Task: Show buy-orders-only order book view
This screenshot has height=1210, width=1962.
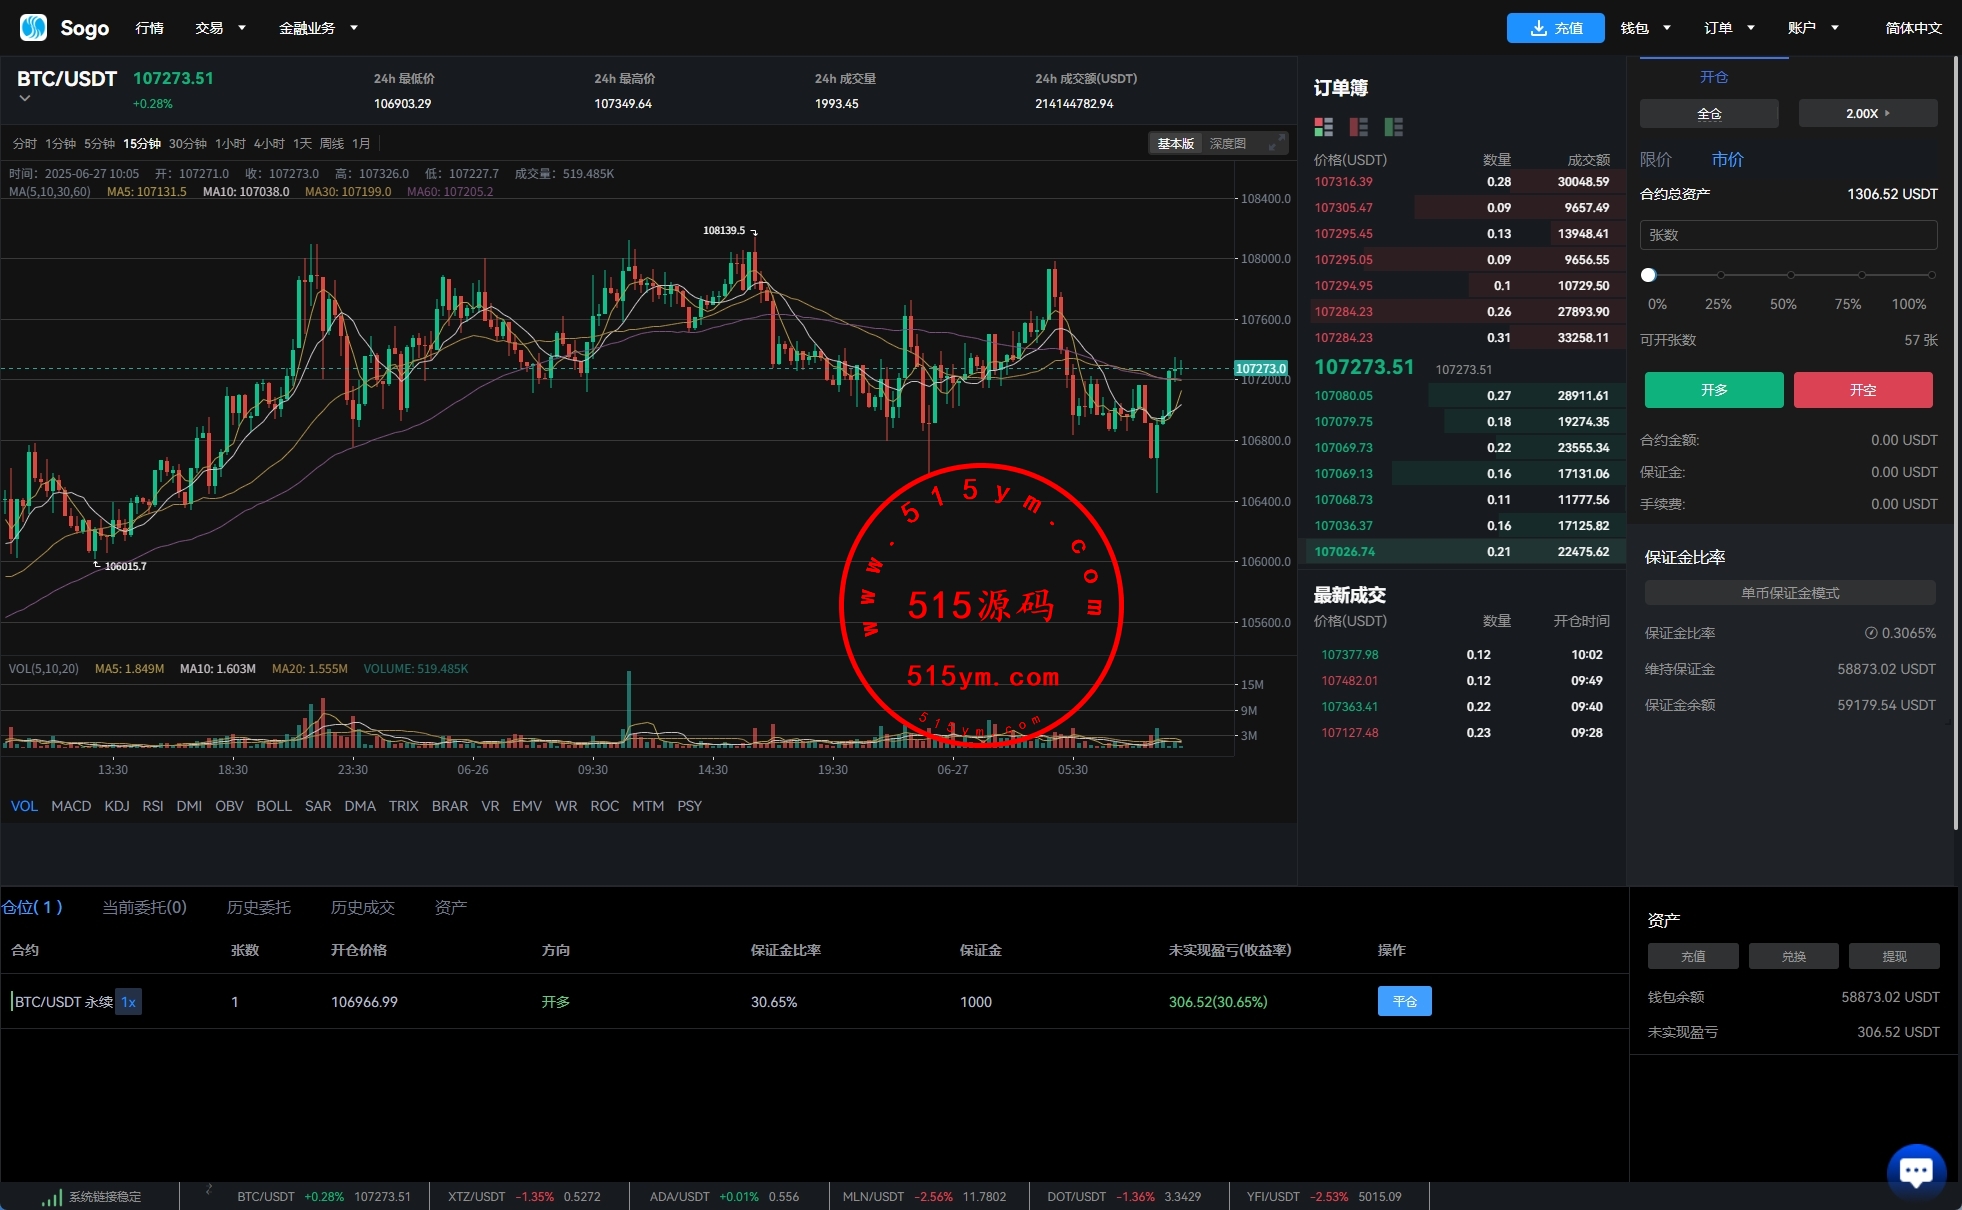Action: pos(1393,127)
